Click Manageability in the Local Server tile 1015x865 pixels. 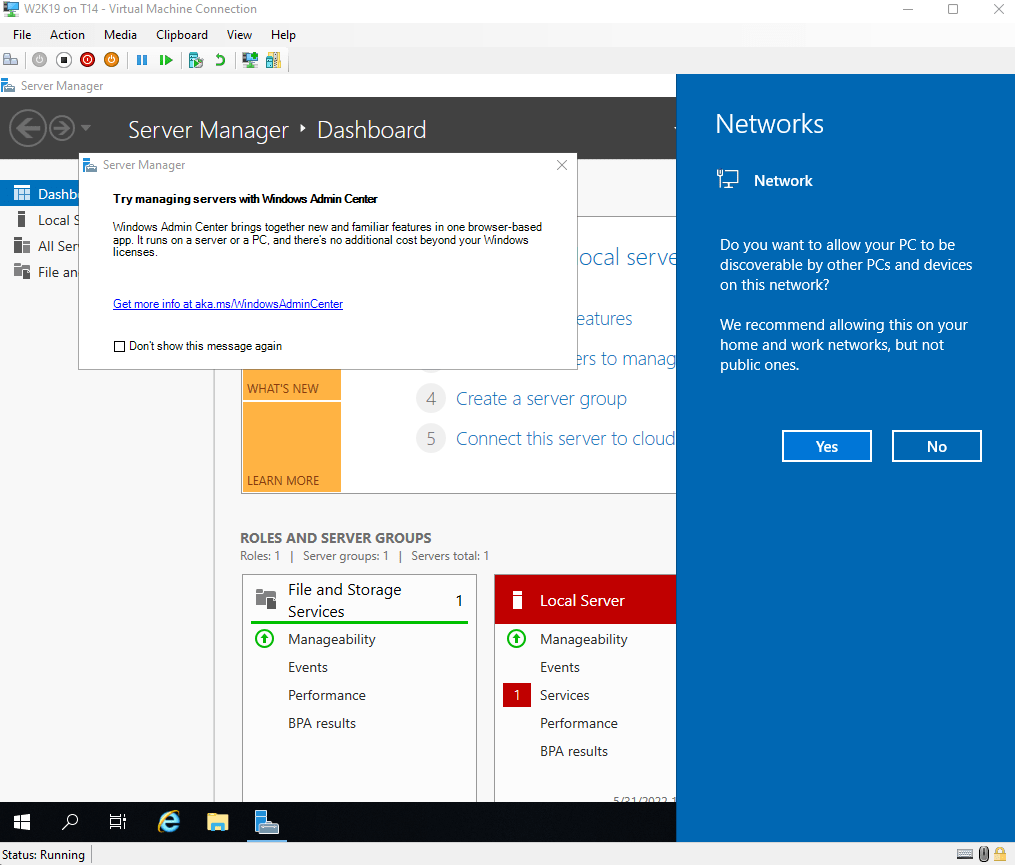[584, 639]
